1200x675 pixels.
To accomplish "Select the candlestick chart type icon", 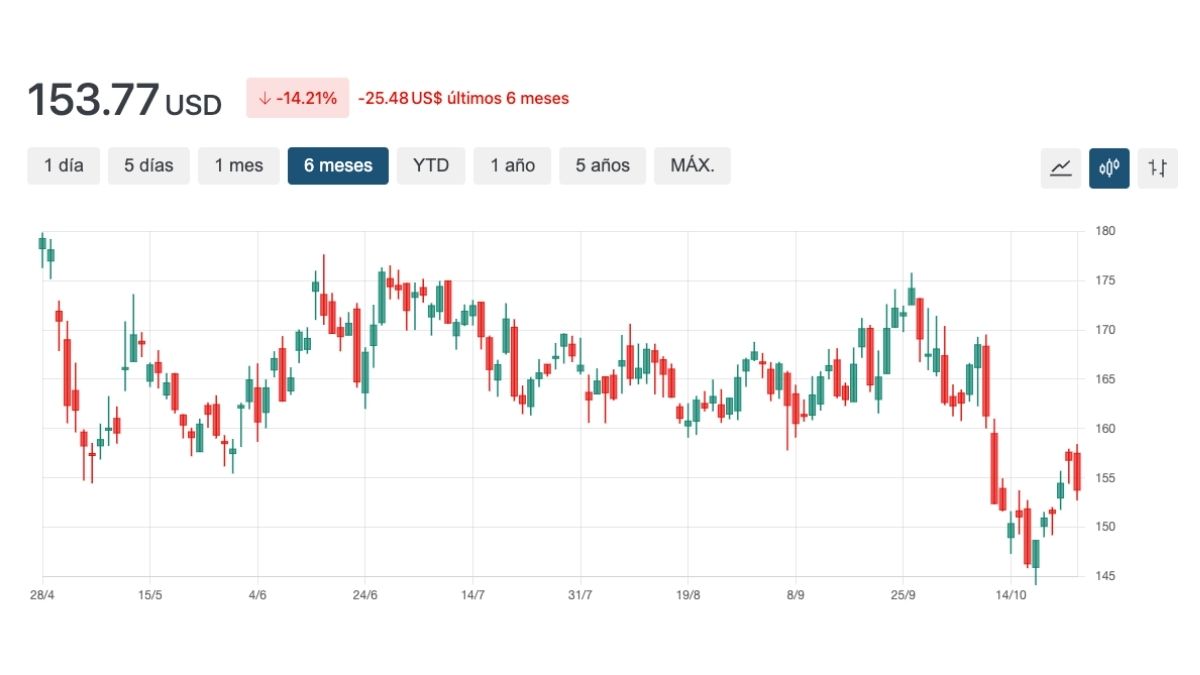I will pos(1109,168).
